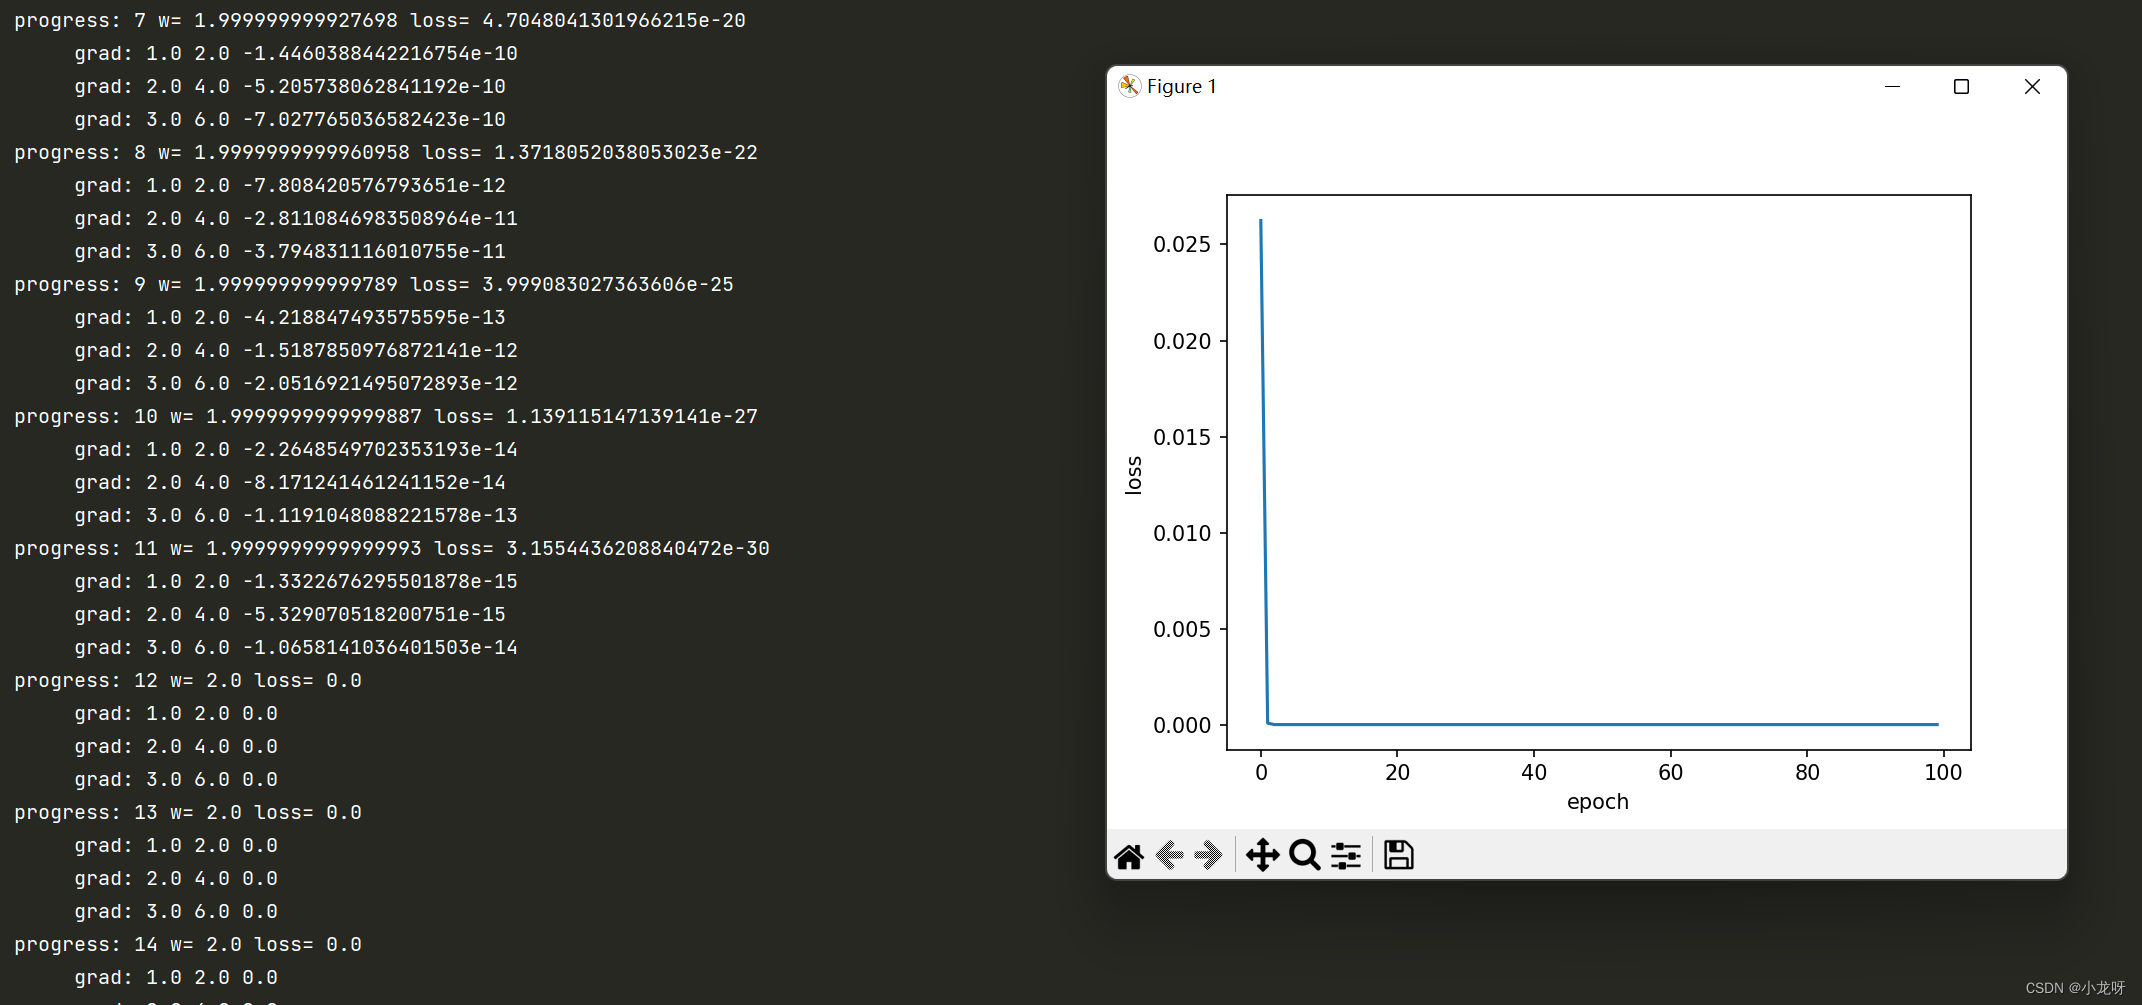Click the 0.020 y-axis tick label
The height and width of the screenshot is (1005, 2142).
pyautogui.click(x=1182, y=341)
